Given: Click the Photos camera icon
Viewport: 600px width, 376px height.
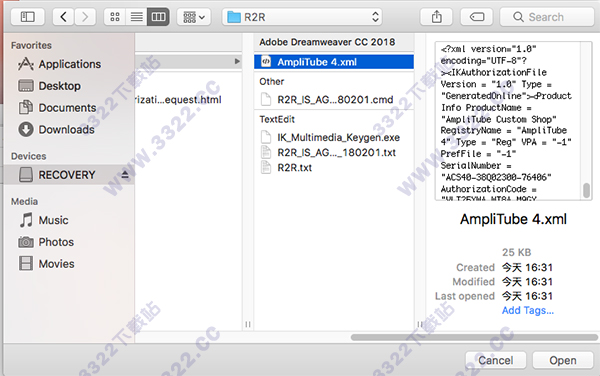Looking at the screenshot, I should coord(26,242).
